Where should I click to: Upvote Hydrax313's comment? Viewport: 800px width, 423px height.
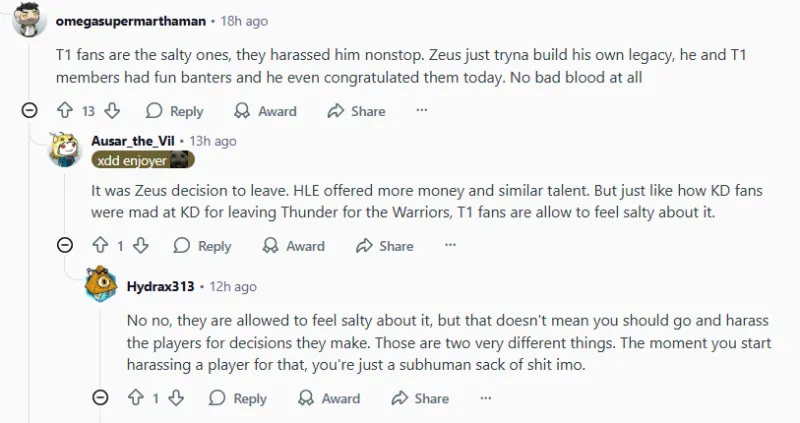coord(136,398)
